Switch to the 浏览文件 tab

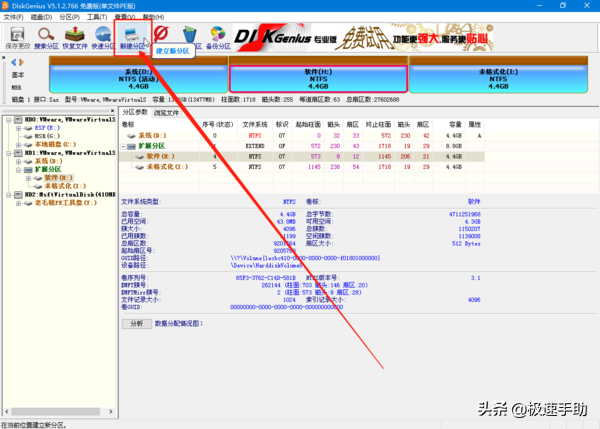pos(166,113)
